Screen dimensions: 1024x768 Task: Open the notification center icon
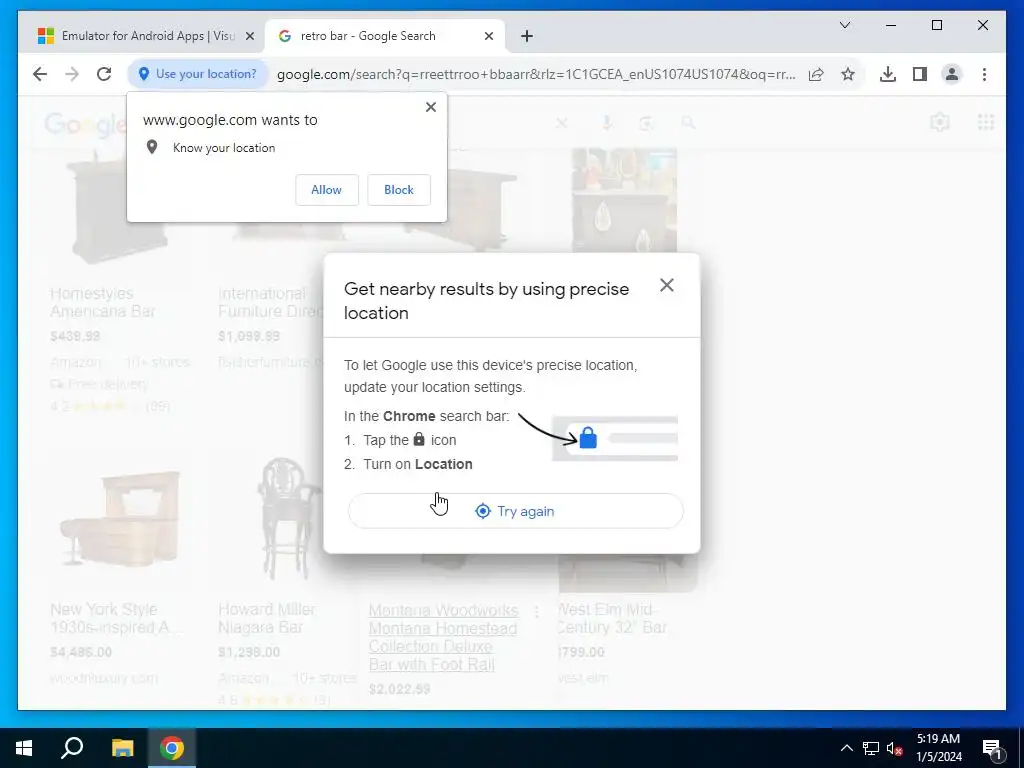point(992,748)
